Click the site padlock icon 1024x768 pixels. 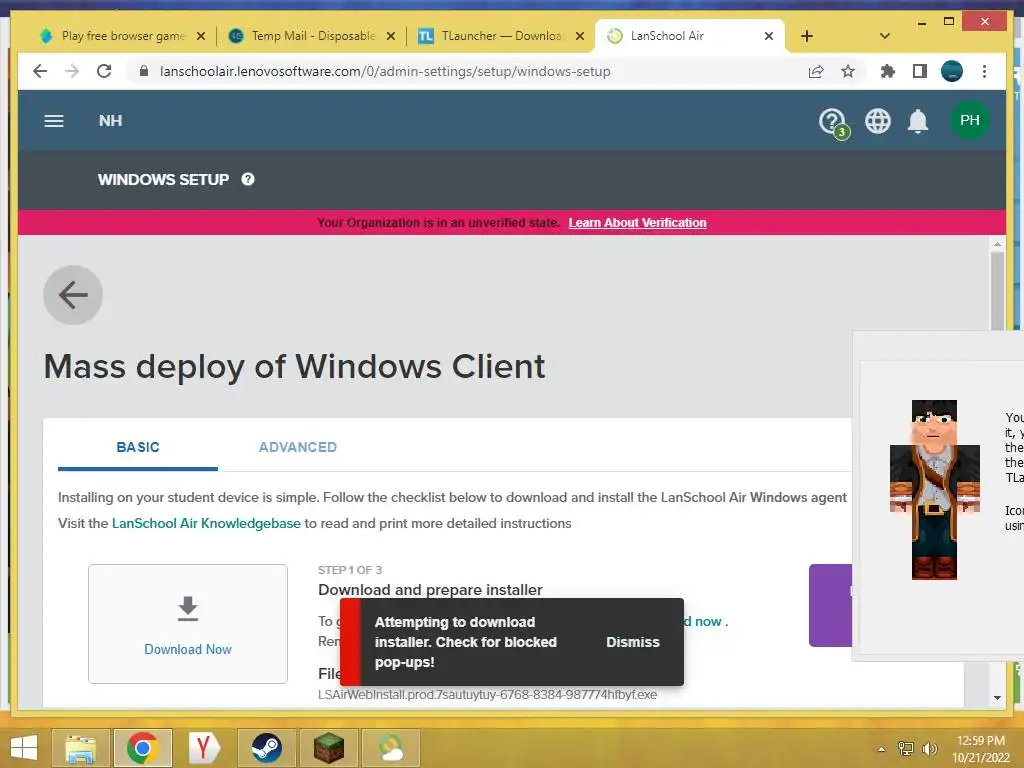[x=144, y=71]
